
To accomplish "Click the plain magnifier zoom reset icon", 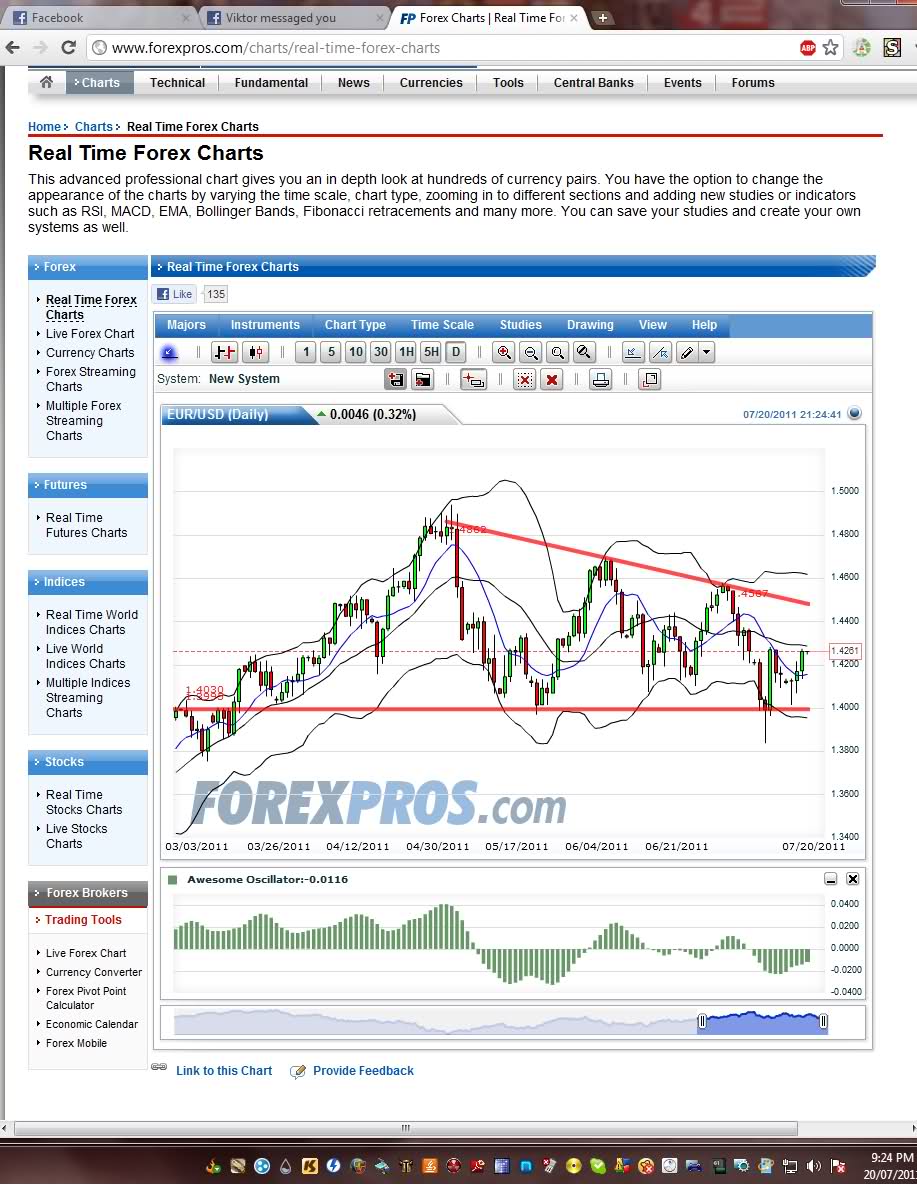I will (558, 352).
